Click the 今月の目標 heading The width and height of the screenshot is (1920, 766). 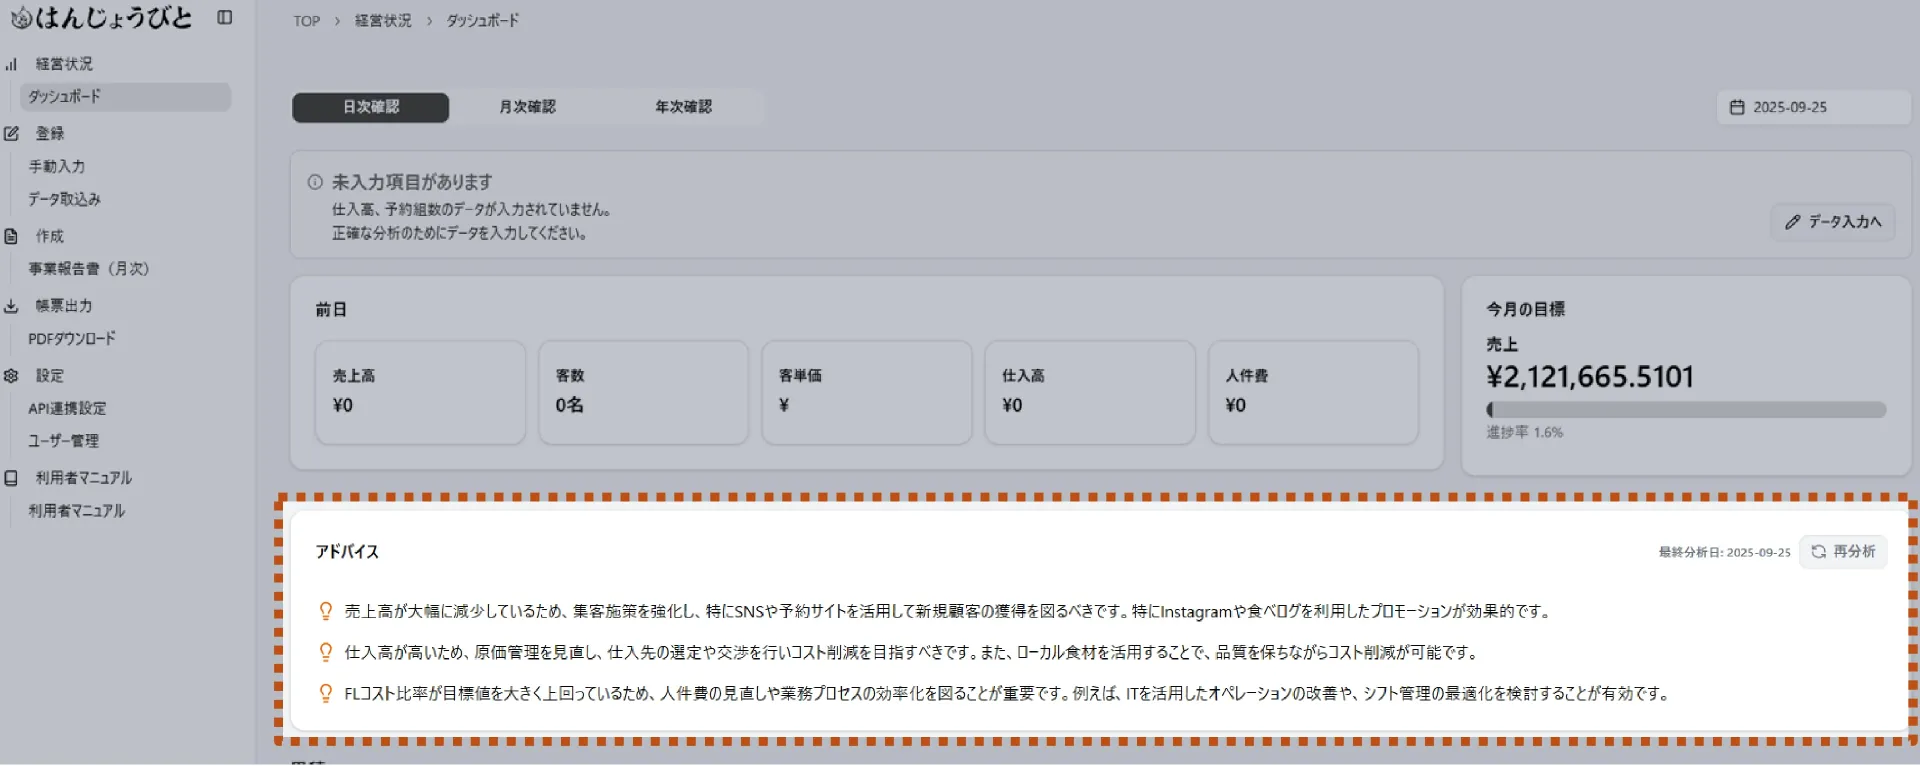tap(1525, 310)
